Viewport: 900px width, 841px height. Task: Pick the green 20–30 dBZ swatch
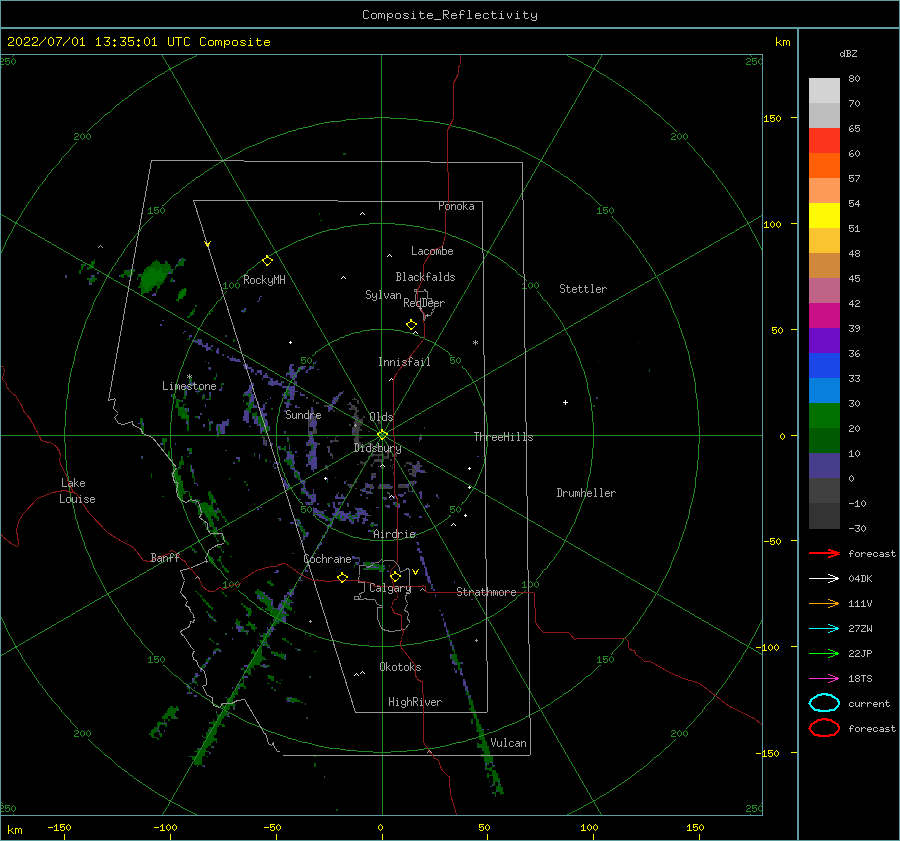824,416
